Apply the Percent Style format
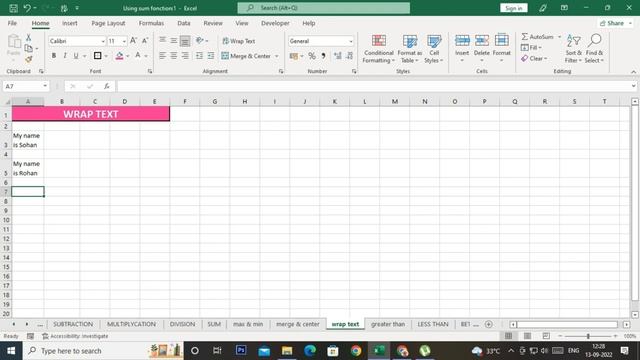The width and height of the screenshot is (640, 360). click(x=312, y=56)
